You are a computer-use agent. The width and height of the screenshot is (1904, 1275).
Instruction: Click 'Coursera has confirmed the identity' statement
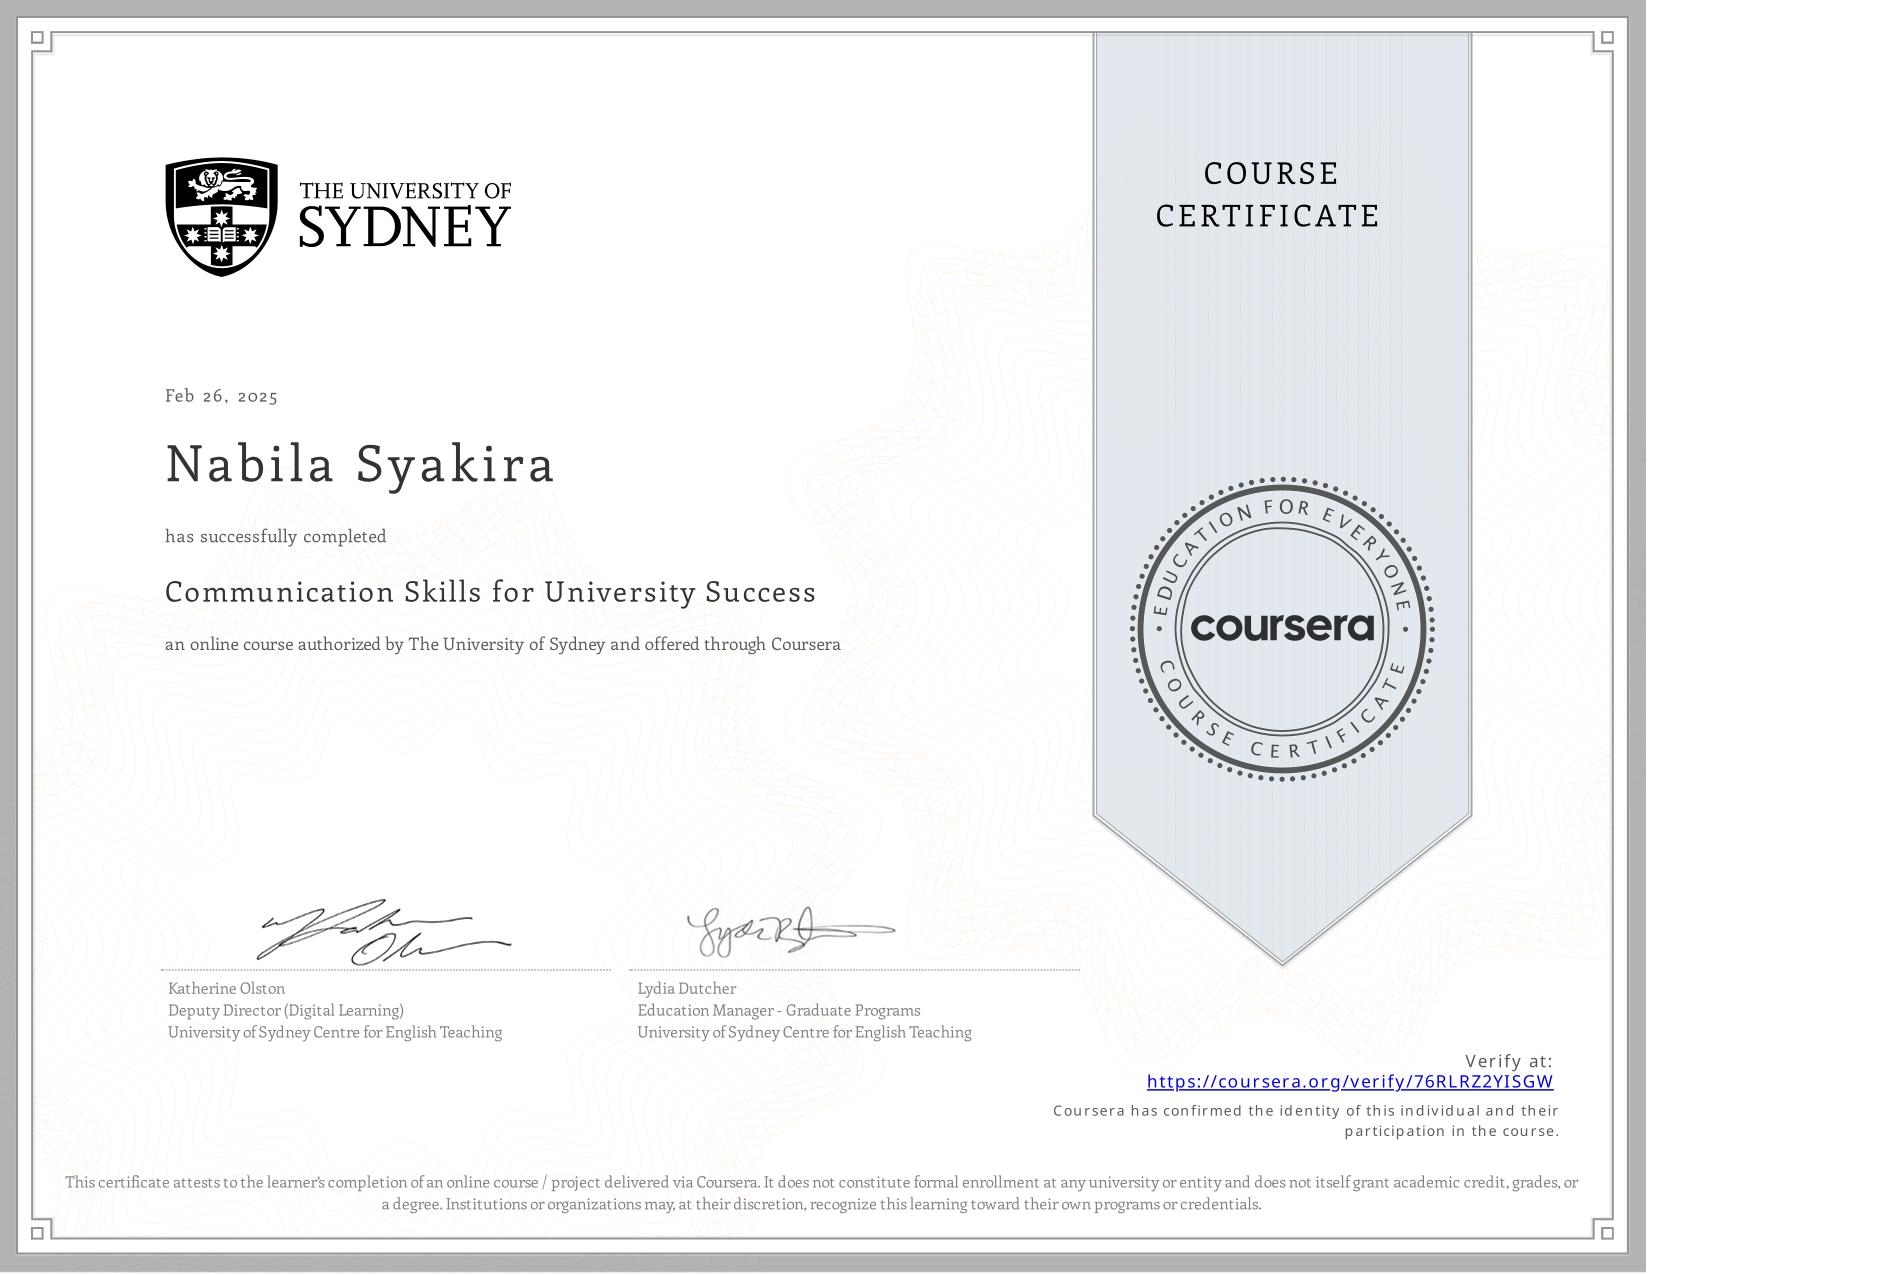(1306, 1121)
